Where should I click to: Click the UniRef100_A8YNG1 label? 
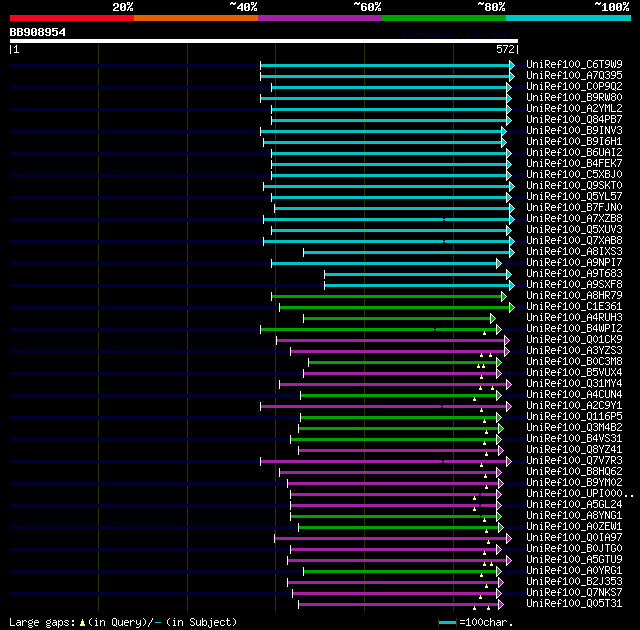(574, 516)
